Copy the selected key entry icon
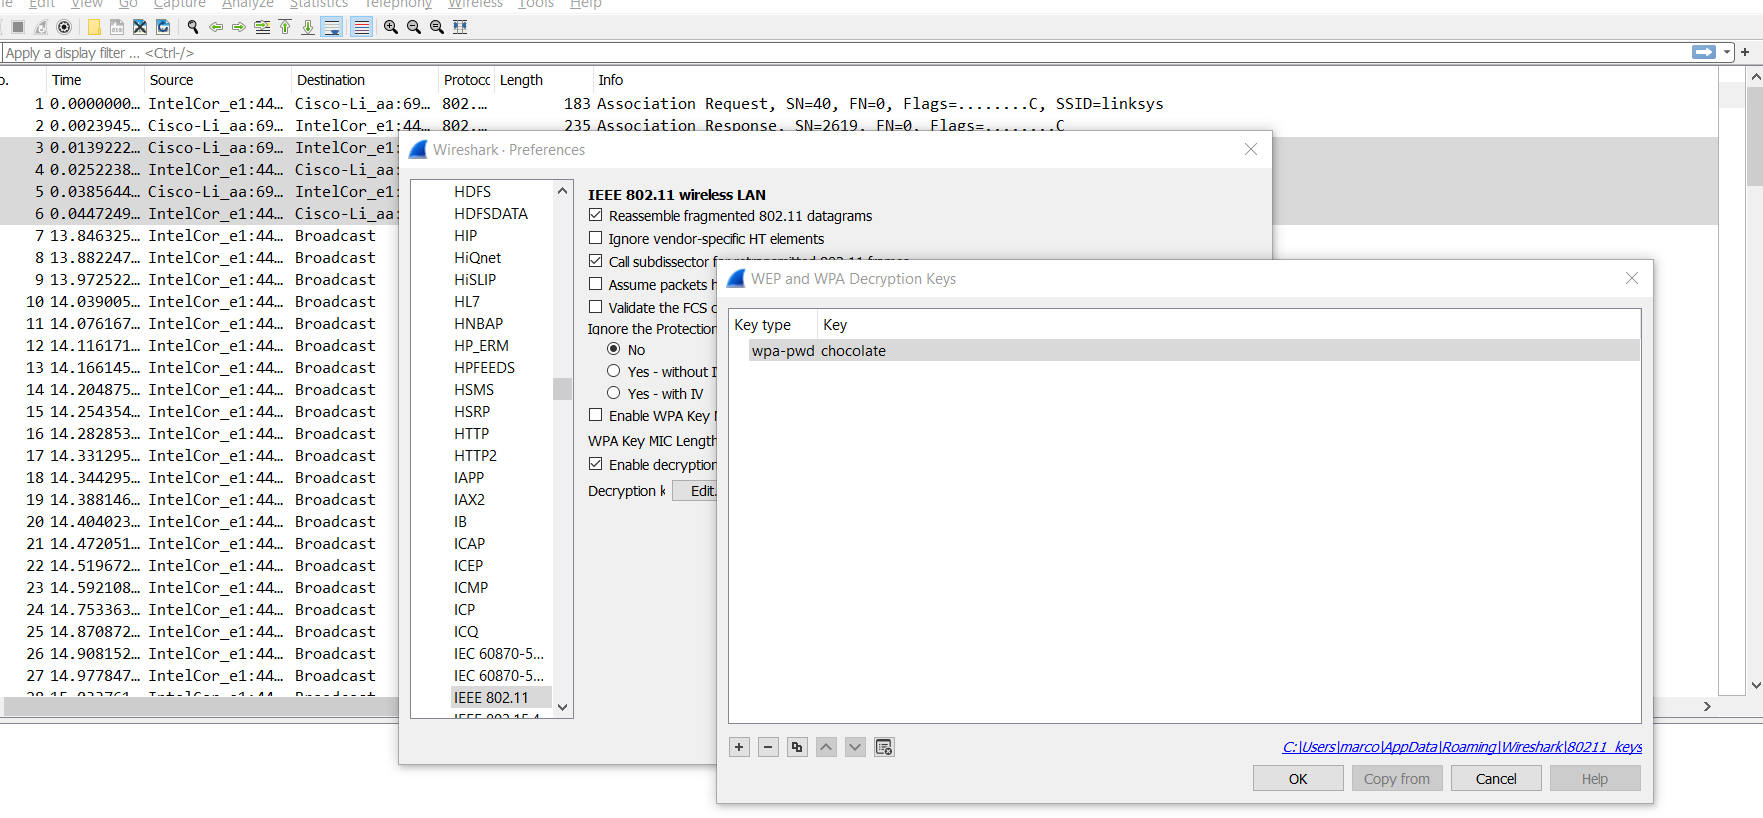The width and height of the screenshot is (1763, 818). (x=797, y=747)
